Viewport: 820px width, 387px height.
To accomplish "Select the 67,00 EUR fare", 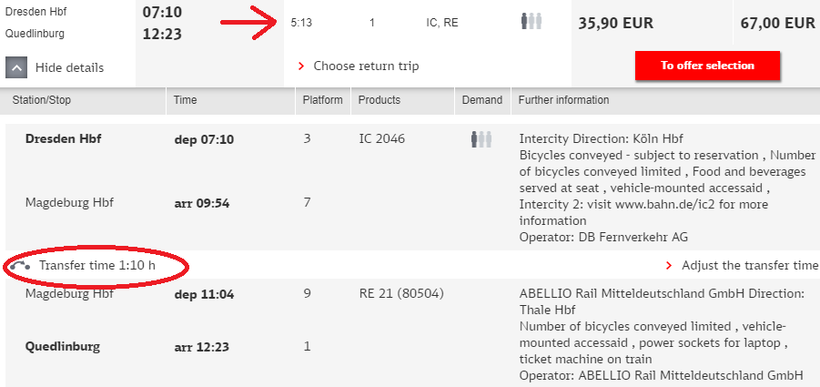I will click(778, 24).
